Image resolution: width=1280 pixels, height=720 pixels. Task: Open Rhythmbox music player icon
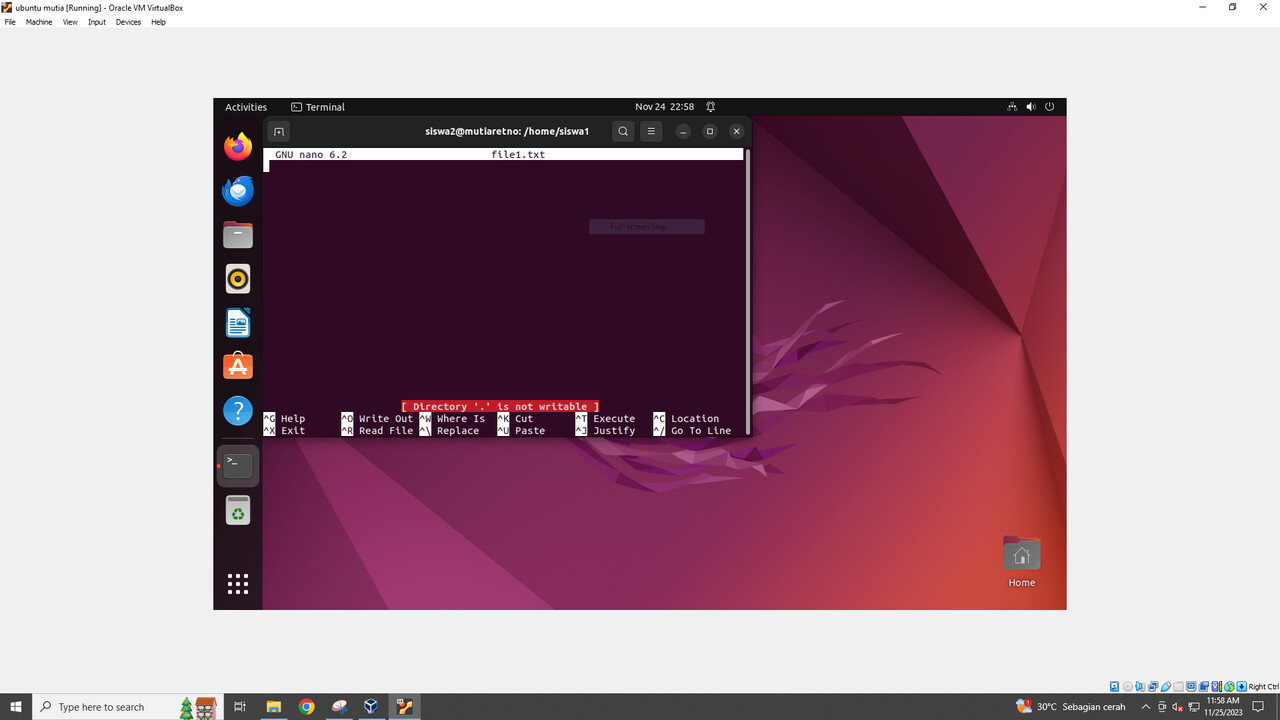pyautogui.click(x=238, y=279)
